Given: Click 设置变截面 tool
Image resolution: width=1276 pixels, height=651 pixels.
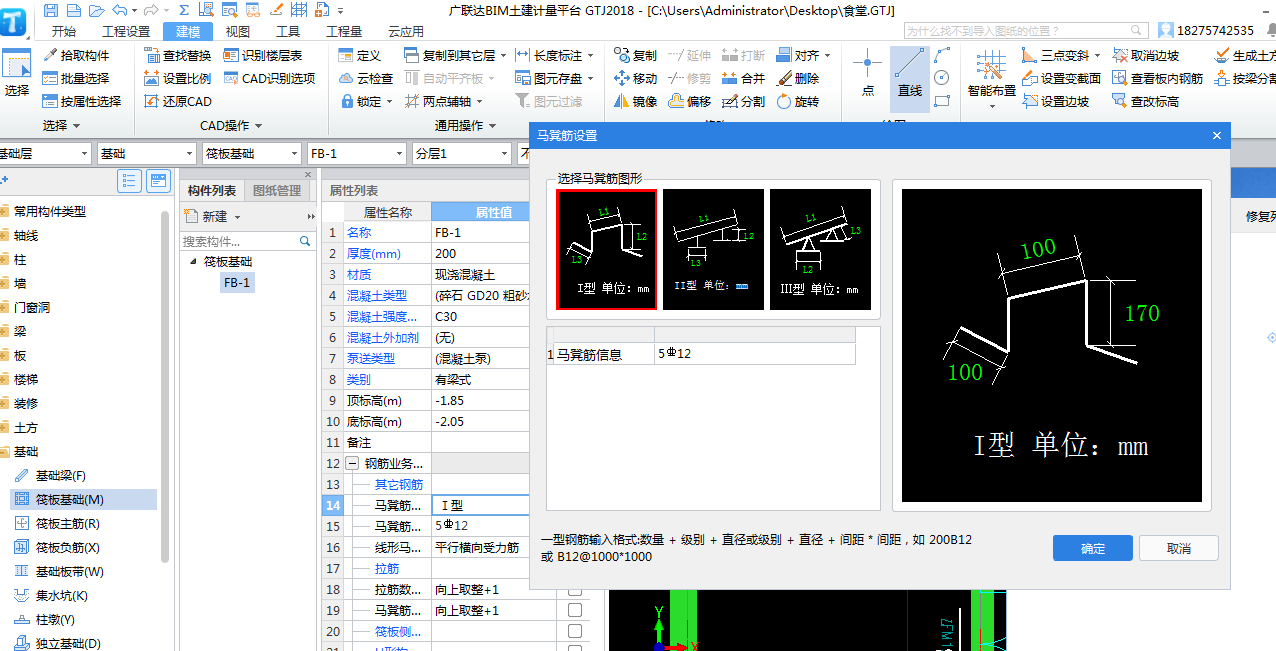Looking at the screenshot, I should [x=1061, y=78].
